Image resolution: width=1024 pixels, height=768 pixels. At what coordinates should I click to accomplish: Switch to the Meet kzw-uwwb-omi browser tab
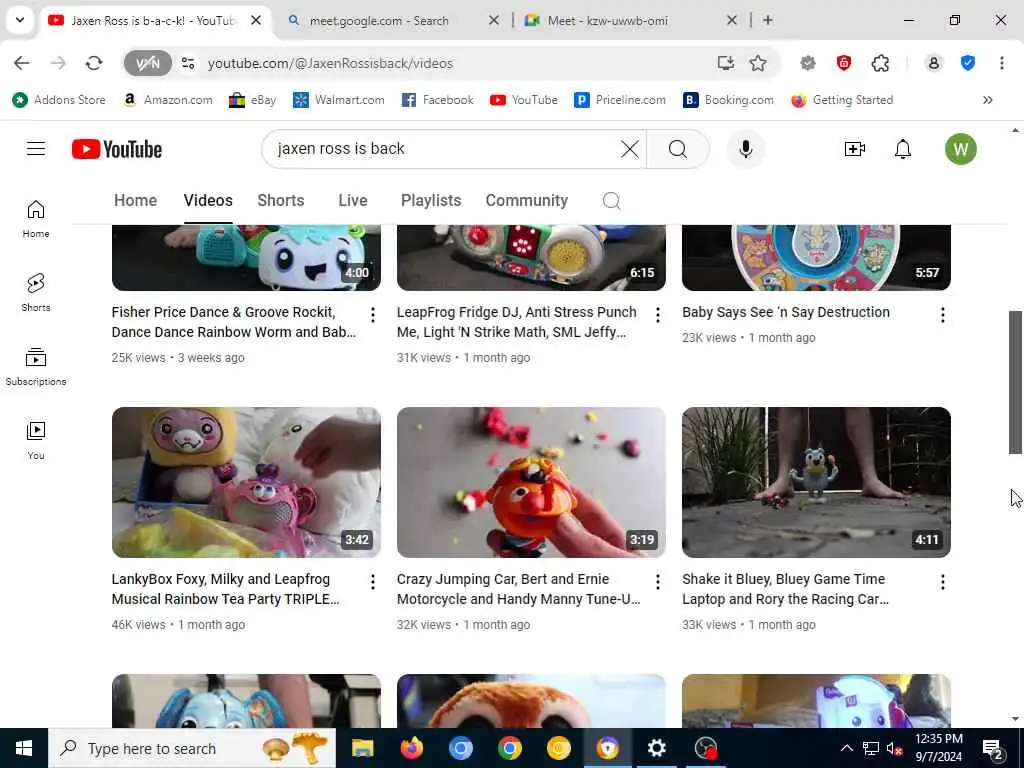(x=631, y=20)
